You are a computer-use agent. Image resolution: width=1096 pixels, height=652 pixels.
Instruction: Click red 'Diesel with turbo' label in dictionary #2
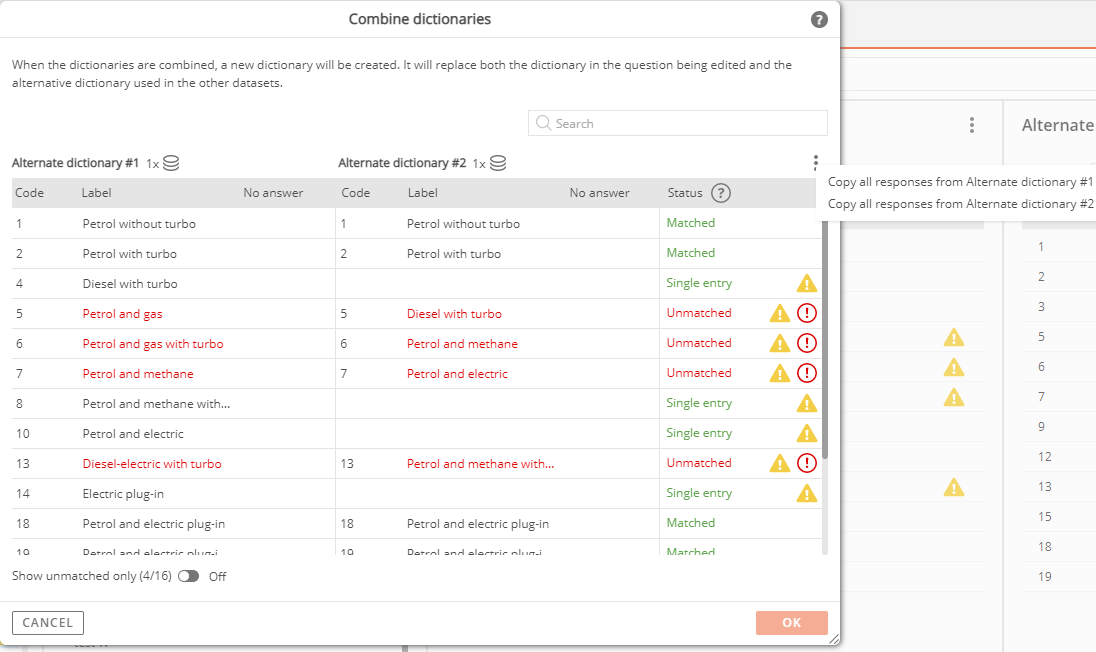[454, 314]
